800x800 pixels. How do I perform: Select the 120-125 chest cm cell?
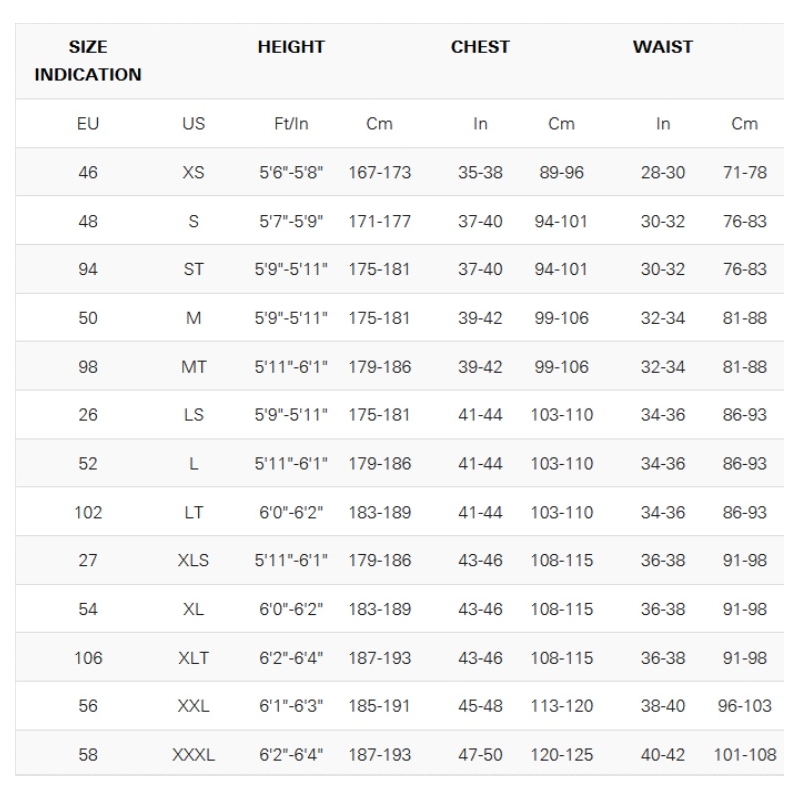561,755
